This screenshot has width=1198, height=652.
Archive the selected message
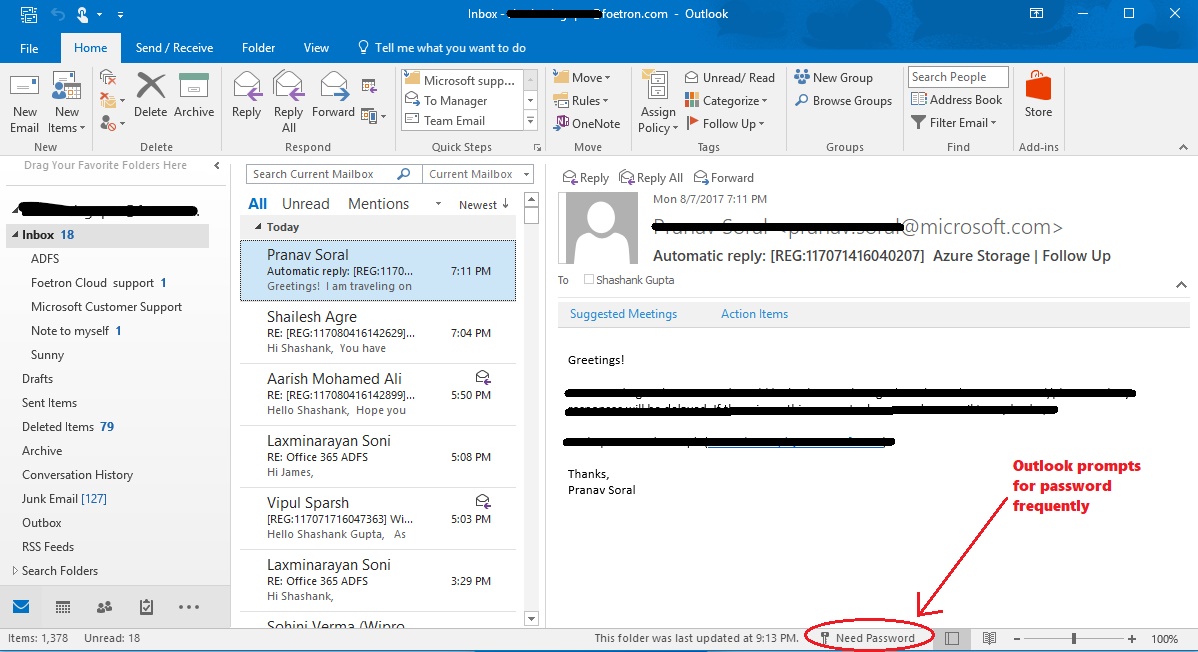pyautogui.click(x=194, y=96)
